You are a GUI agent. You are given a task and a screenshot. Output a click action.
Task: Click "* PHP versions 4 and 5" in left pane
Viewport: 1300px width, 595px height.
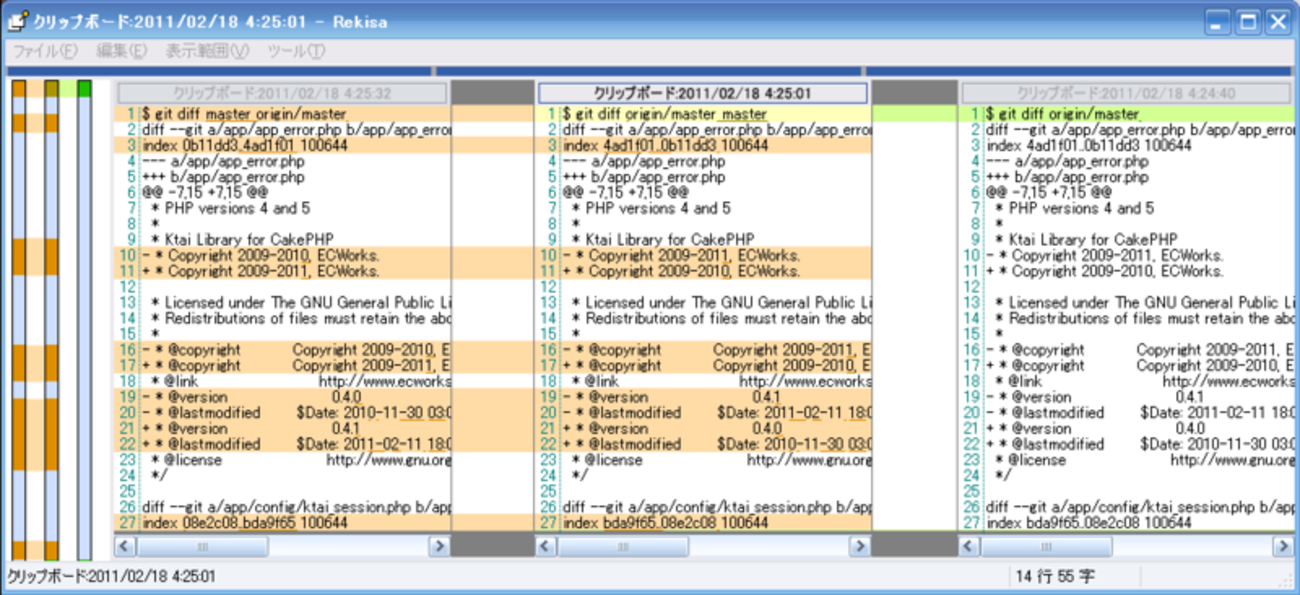pyautogui.click(x=230, y=208)
